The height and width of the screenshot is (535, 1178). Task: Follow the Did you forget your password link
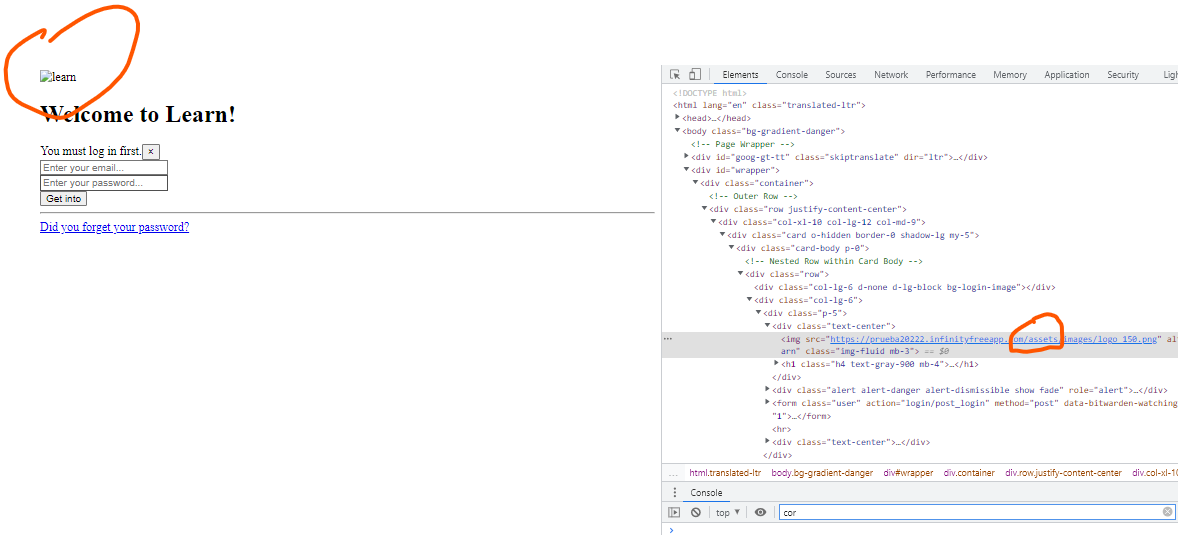[x=114, y=227]
